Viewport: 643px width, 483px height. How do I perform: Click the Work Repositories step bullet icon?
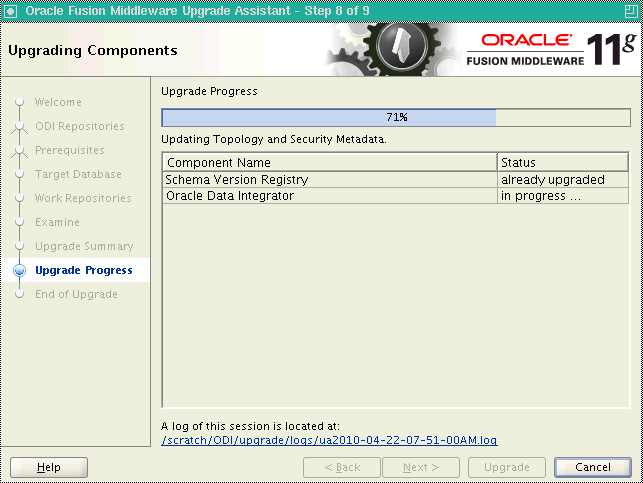19,198
